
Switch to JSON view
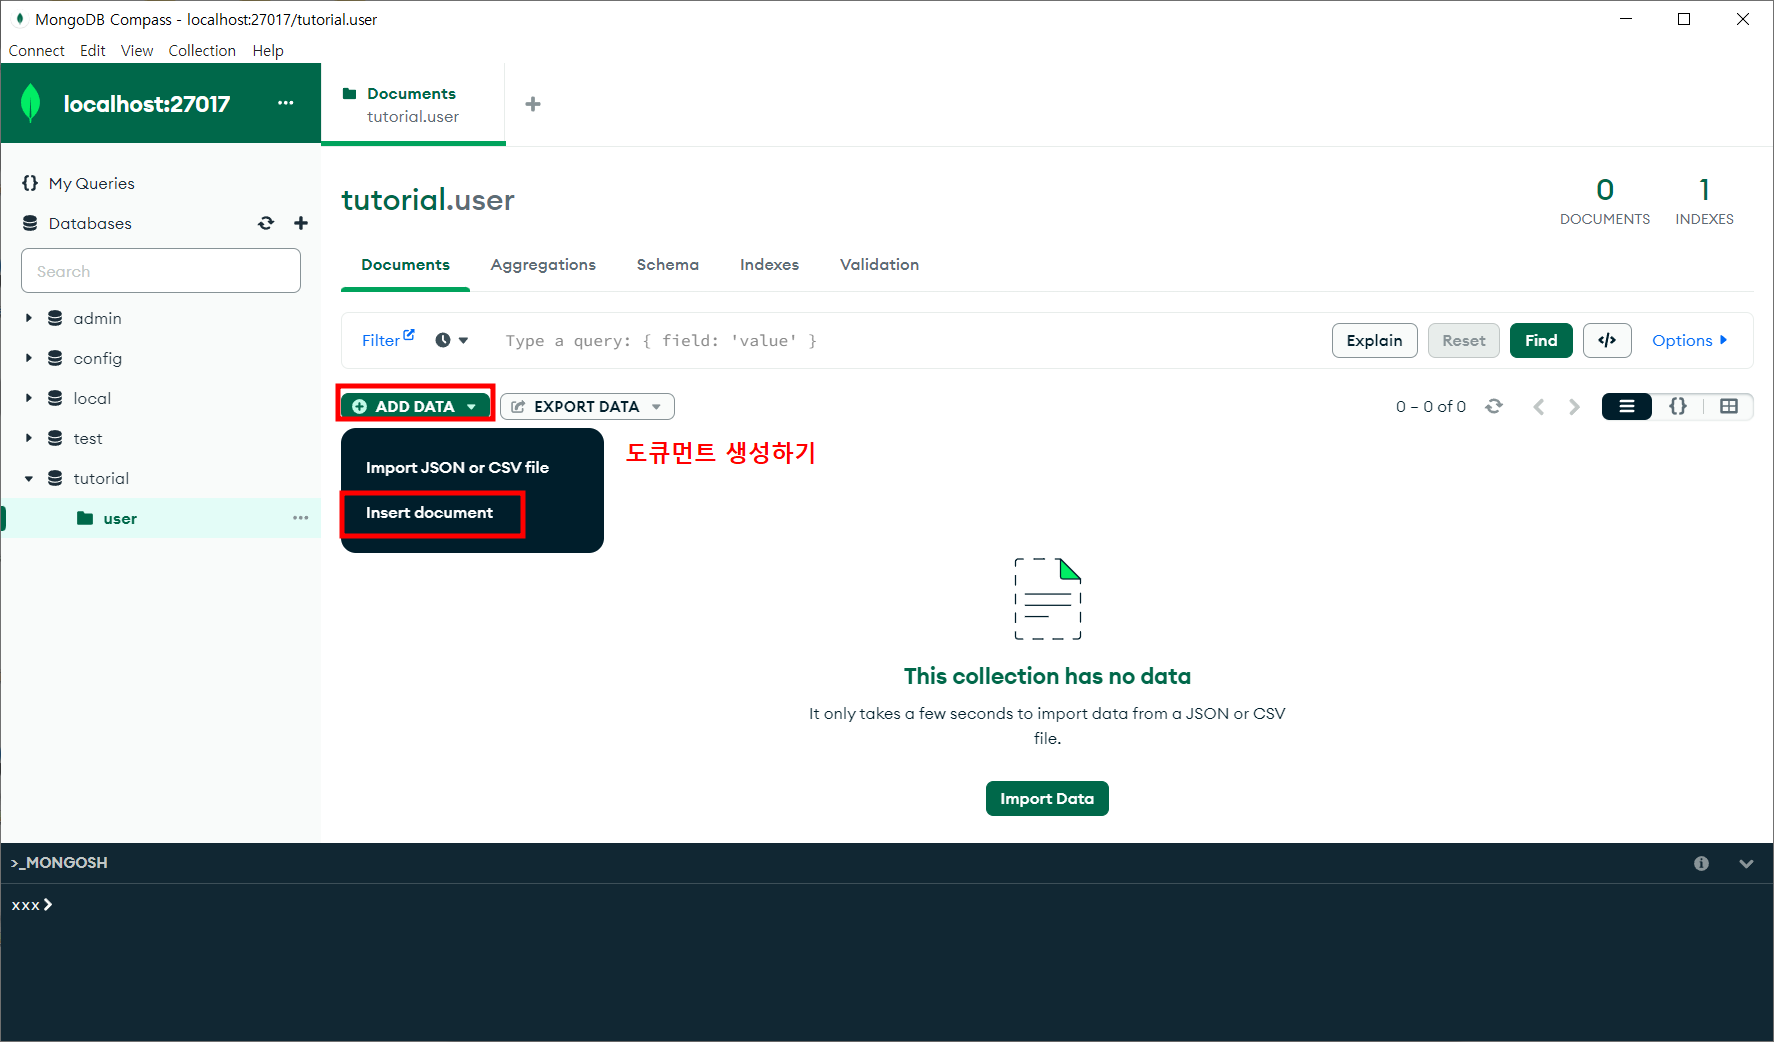click(1678, 406)
